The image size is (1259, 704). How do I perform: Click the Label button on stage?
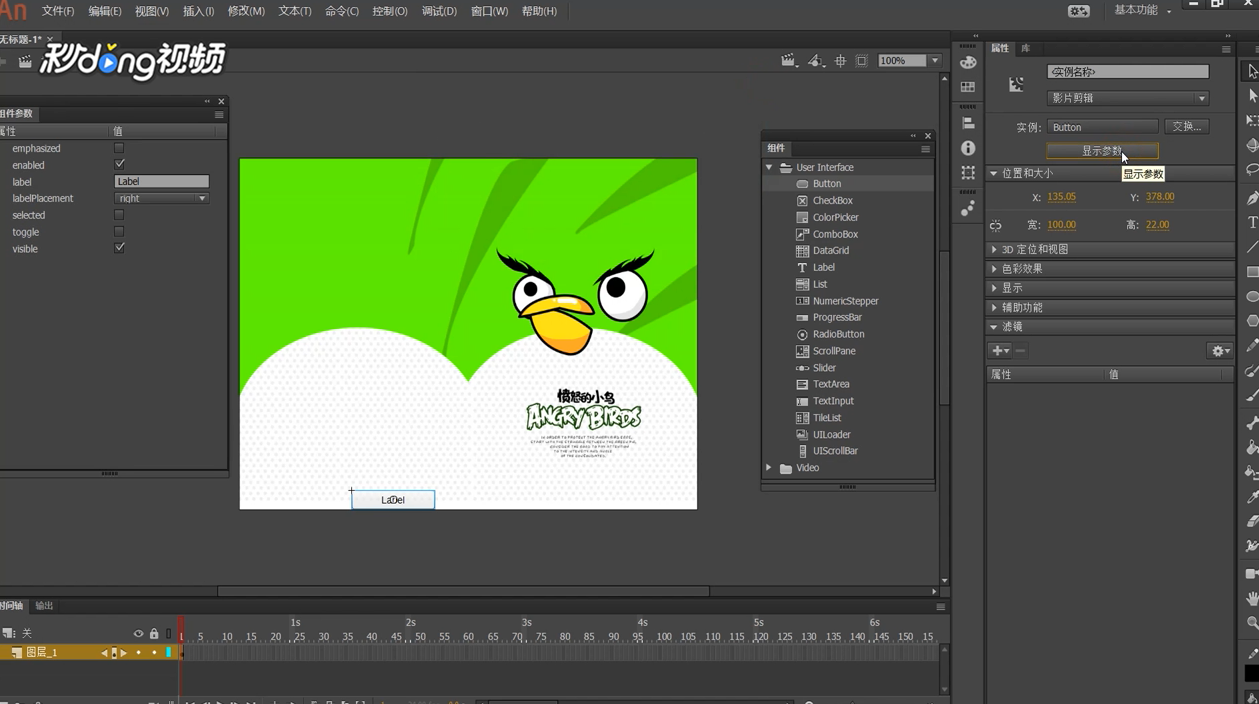(393, 500)
